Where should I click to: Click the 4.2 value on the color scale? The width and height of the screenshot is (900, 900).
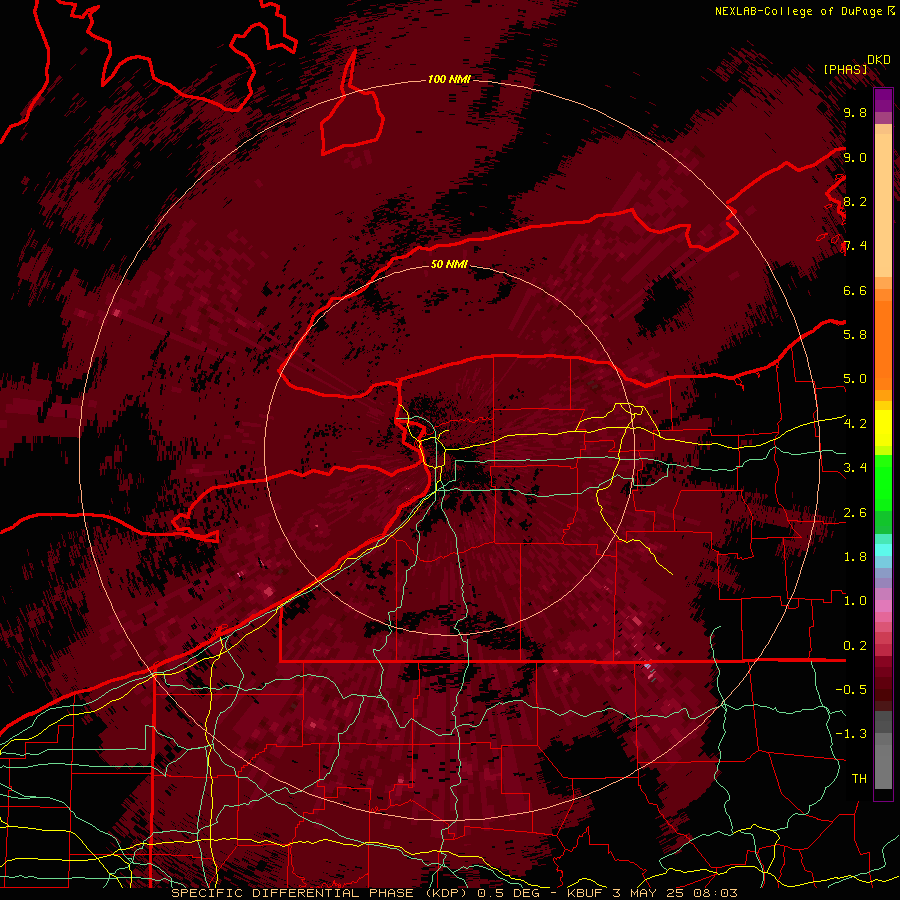855,424
